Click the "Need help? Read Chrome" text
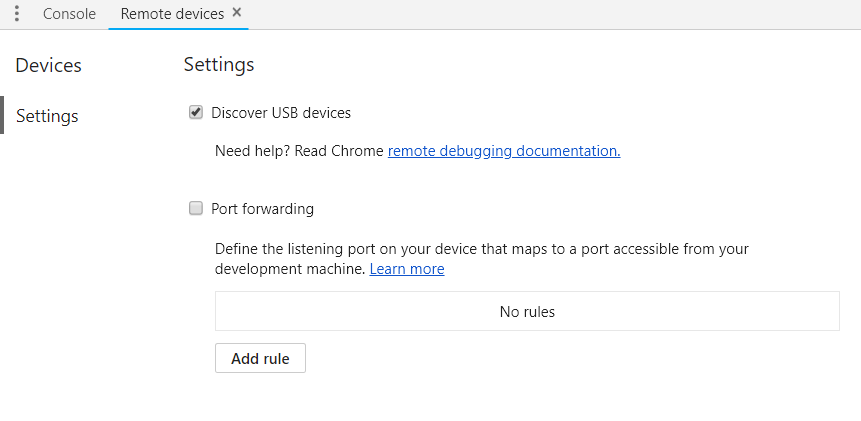Image resolution: width=861 pixels, height=421 pixels. coord(299,151)
